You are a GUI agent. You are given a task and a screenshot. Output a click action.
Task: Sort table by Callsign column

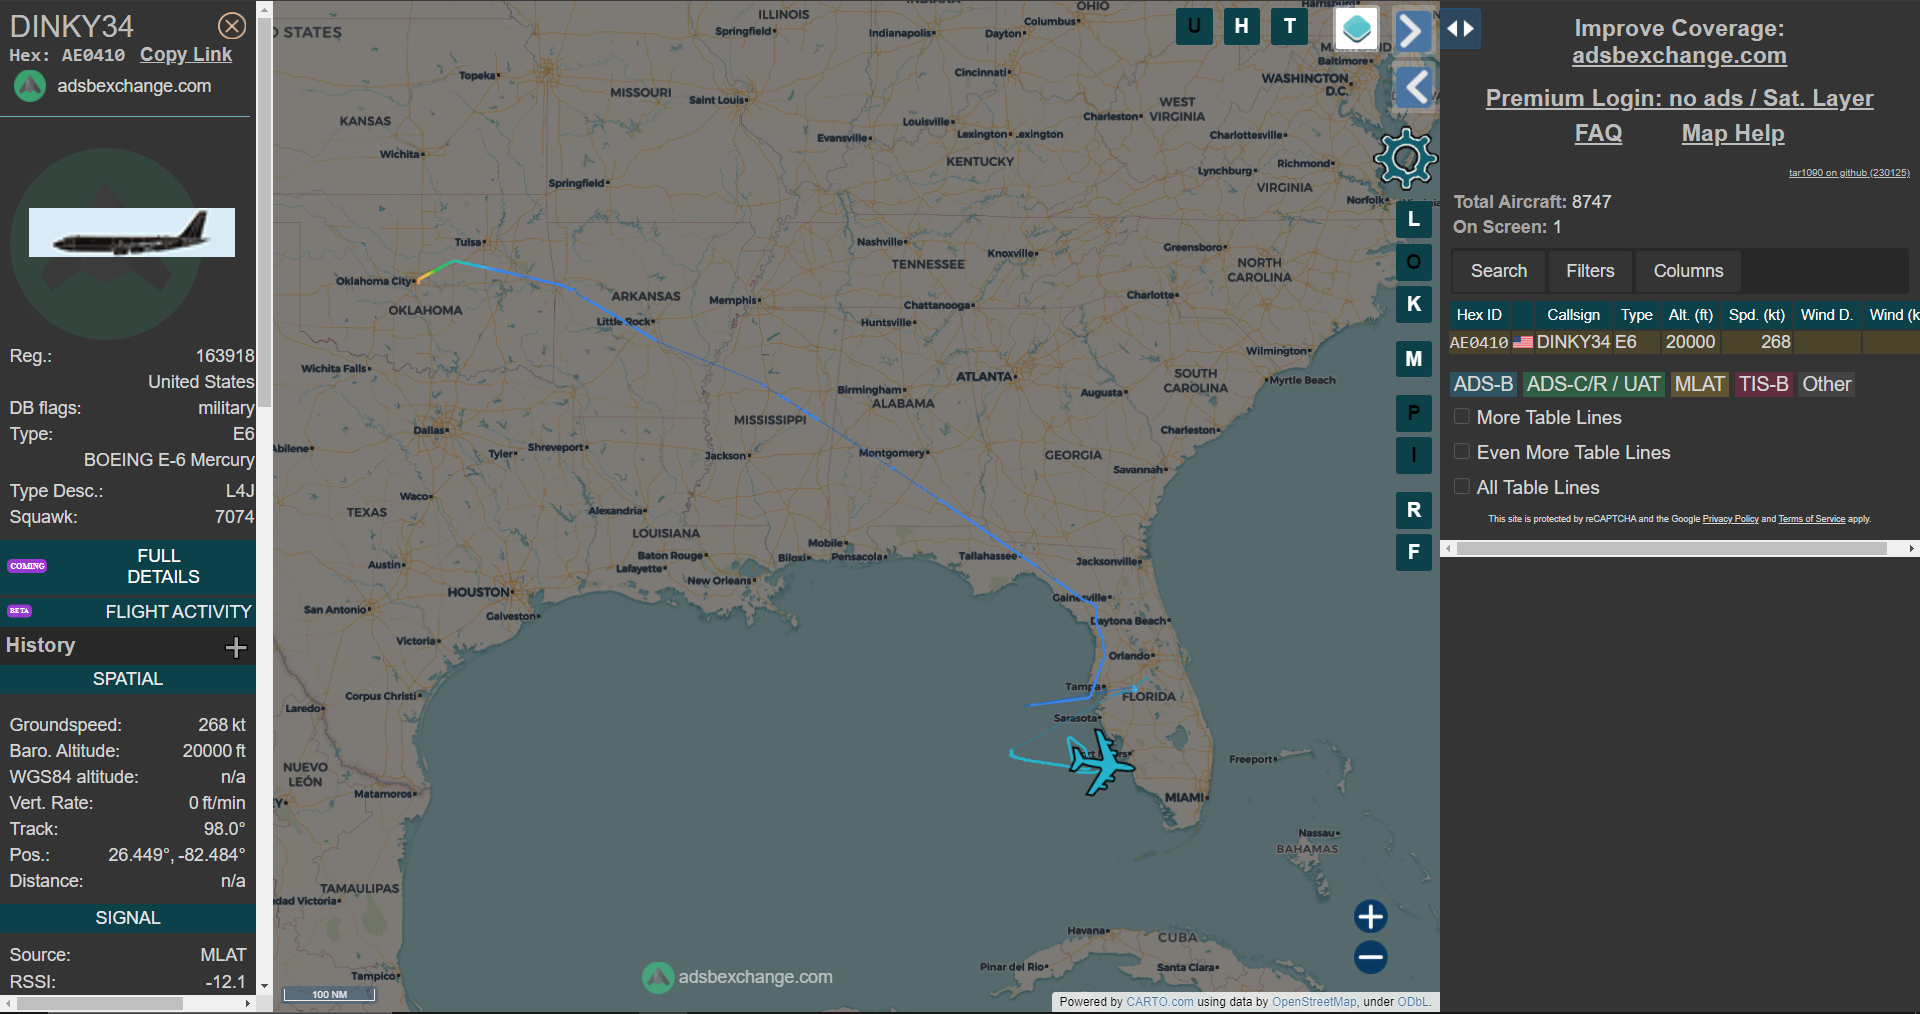click(1573, 315)
